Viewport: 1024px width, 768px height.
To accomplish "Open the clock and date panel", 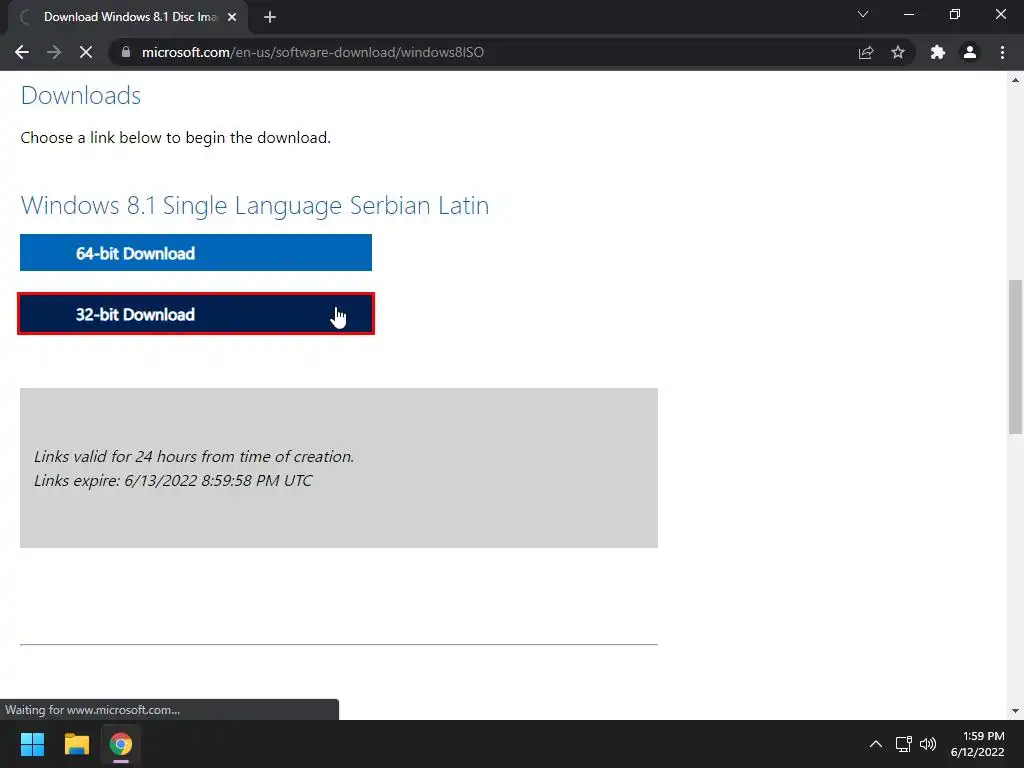I will (x=978, y=744).
